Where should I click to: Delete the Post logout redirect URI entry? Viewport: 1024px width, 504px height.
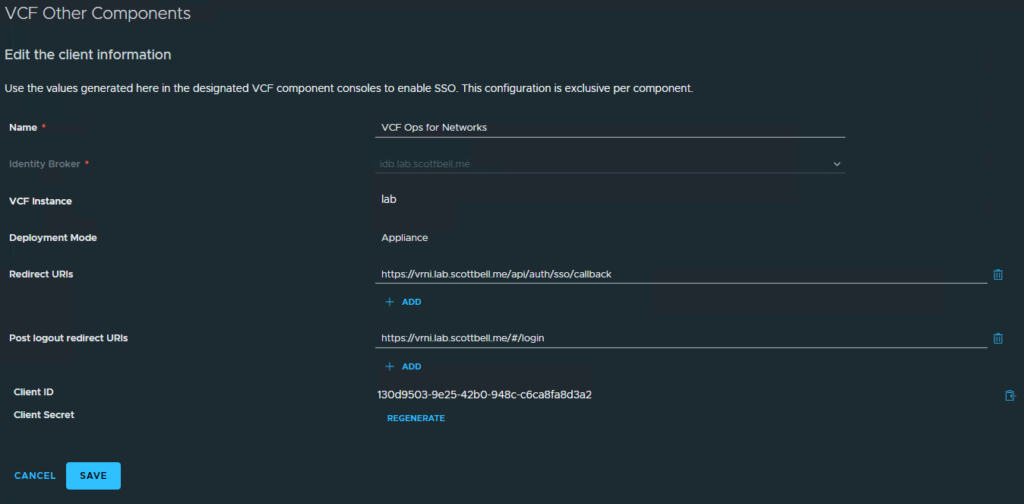point(998,338)
